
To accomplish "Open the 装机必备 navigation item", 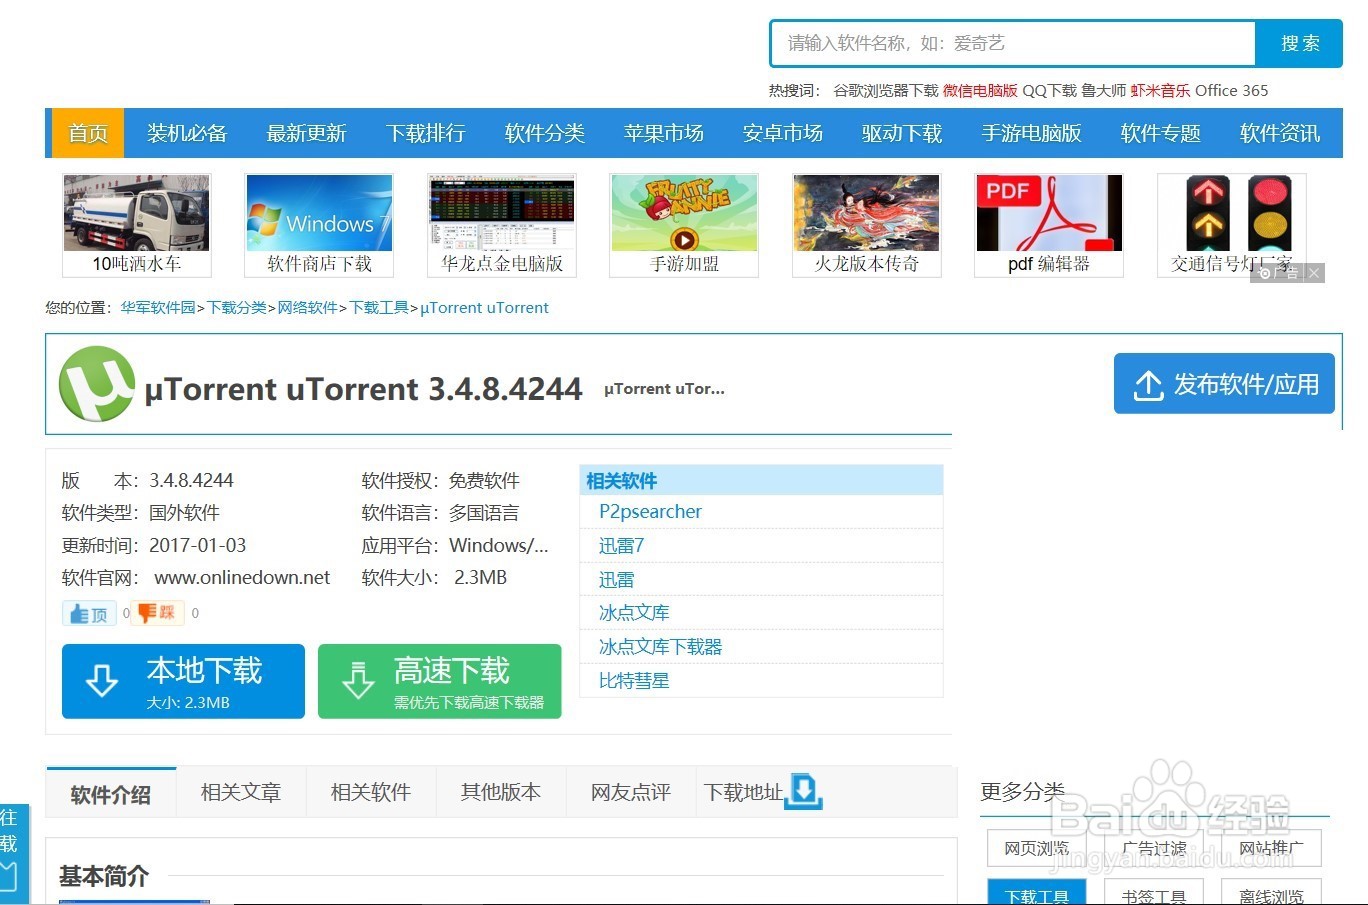I will click(x=187, y=133).
